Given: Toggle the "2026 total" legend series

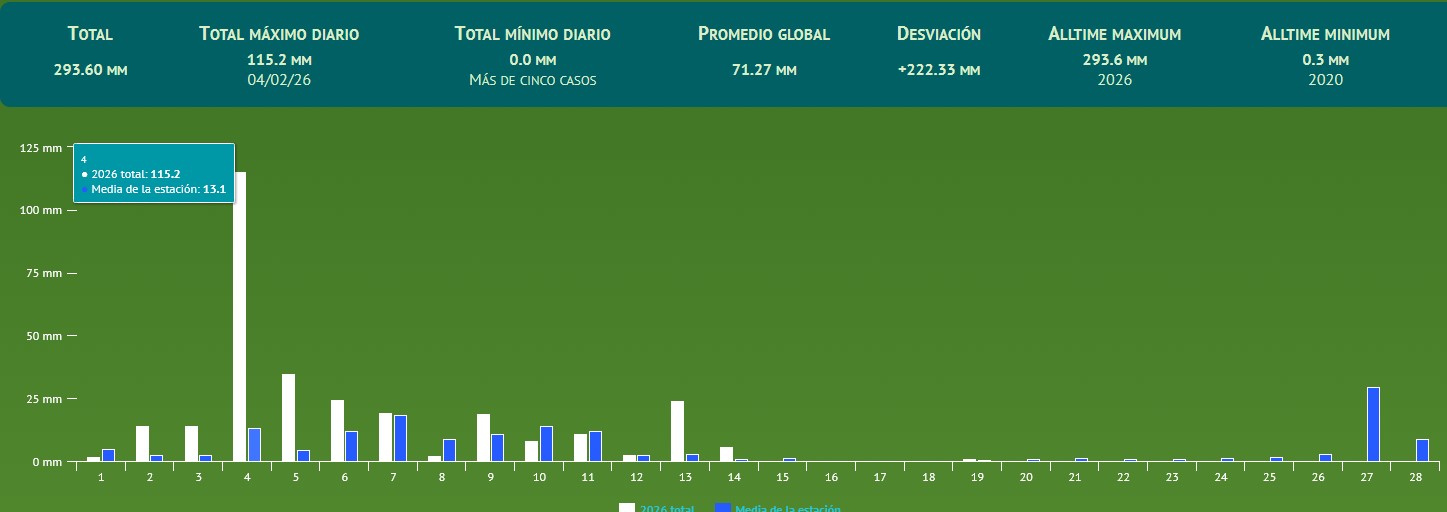Looking at the screenshot, I should (x=667, y=508).
